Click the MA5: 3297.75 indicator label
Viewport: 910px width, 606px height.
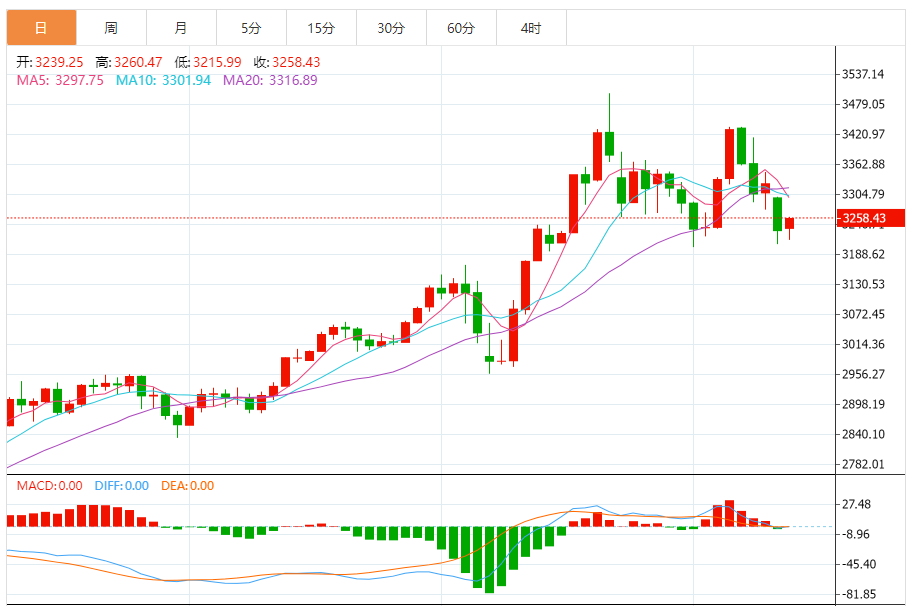[x=60, y=80]
